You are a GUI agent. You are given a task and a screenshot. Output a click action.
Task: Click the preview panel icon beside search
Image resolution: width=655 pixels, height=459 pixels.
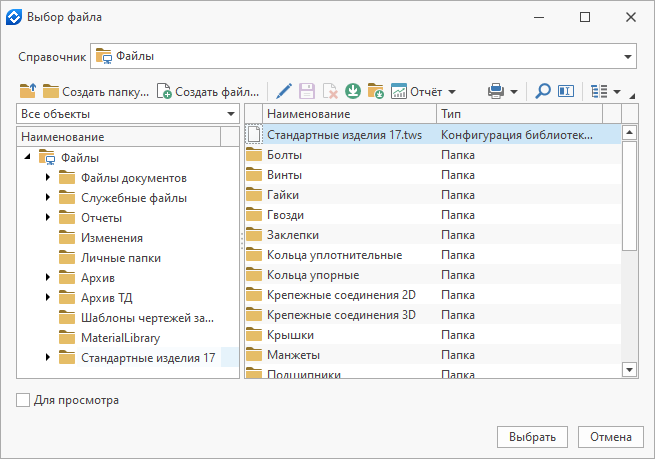pyautogui.click(x=566, y=91)
